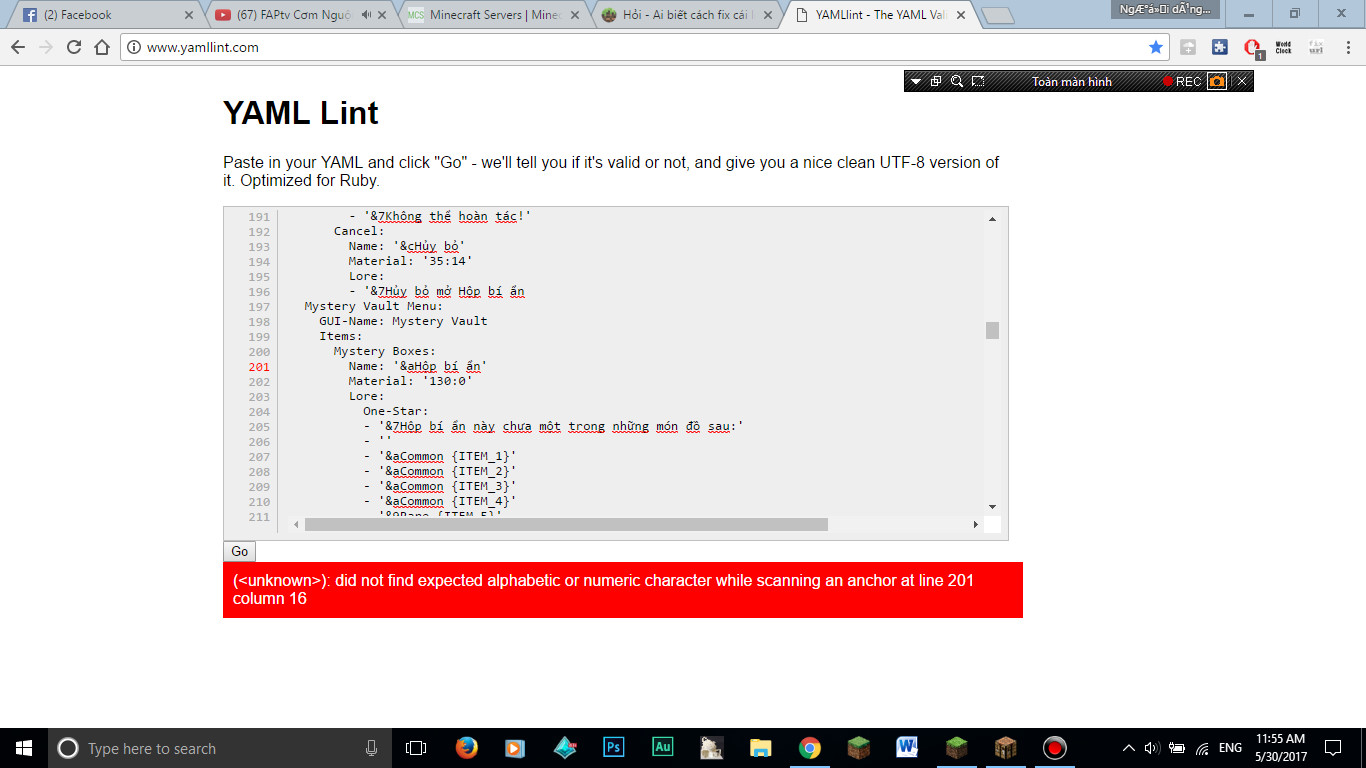Go back to the previous page
Image resolution: width=1366 pixels, height=768 pixels.
18,47
